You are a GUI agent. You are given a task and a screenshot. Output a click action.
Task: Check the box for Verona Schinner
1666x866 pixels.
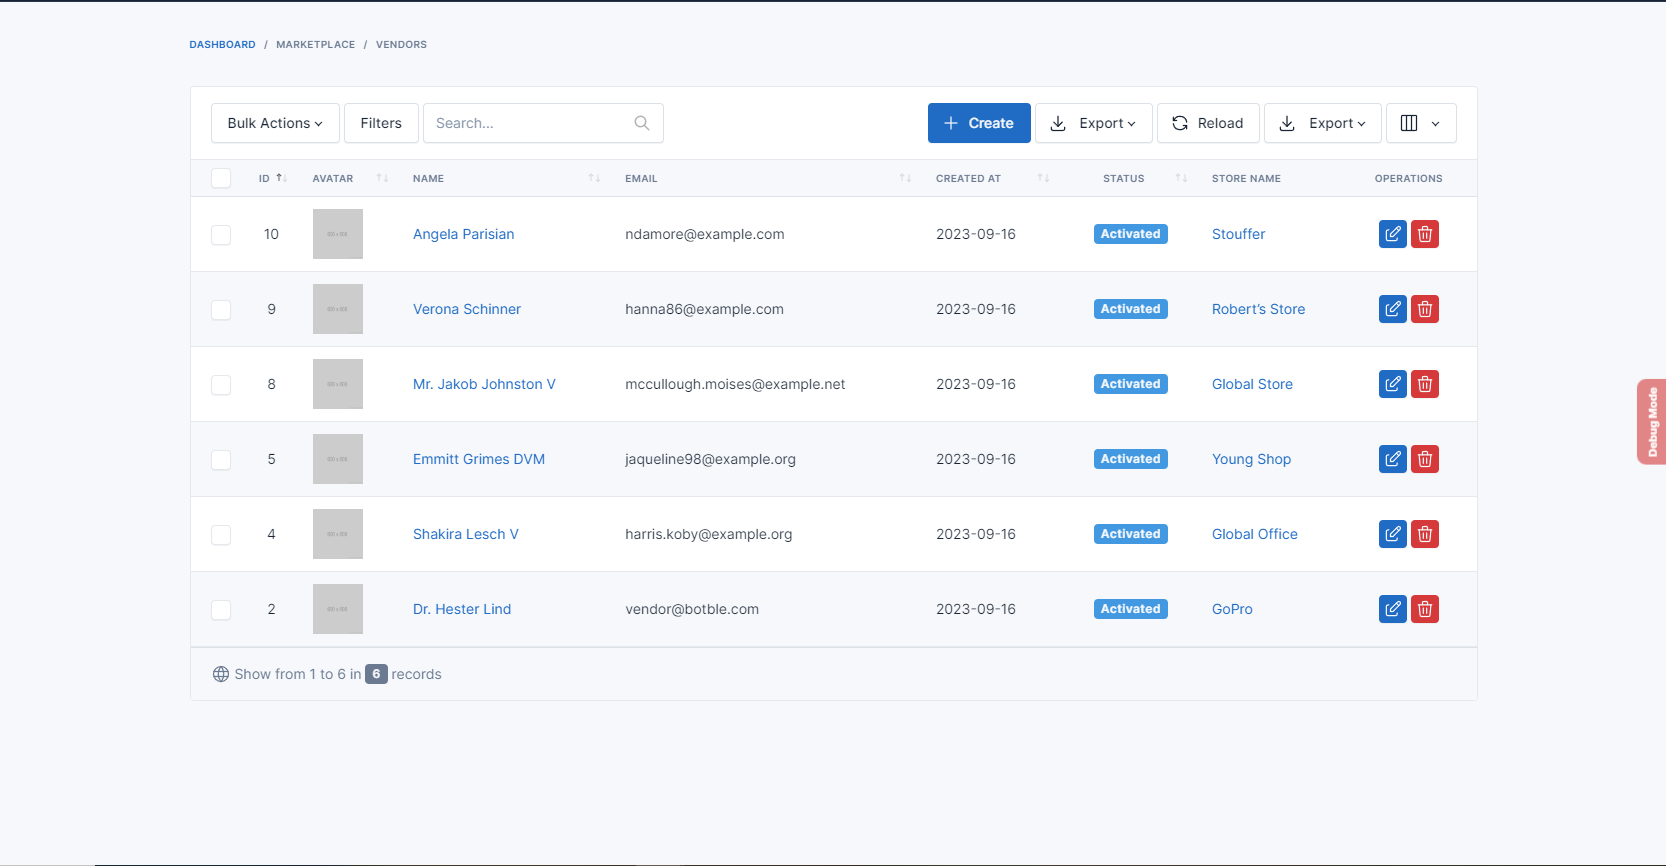pyautogui.click(x=221, y=309)
